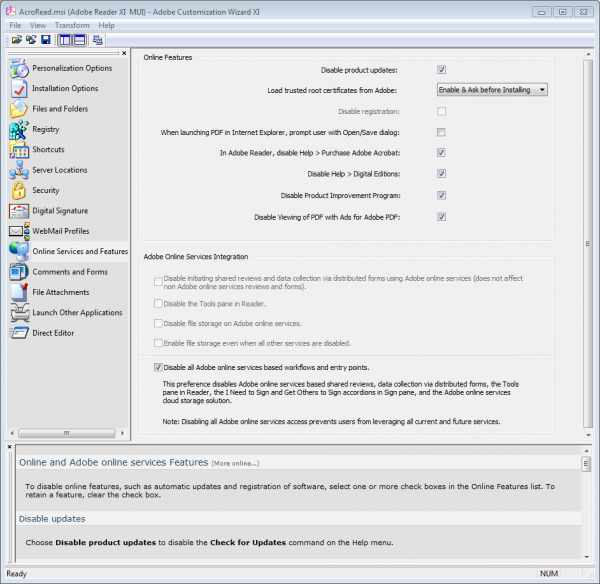Toggle Disable Viewing of PDF with Ads checkbox

point(441,217)
